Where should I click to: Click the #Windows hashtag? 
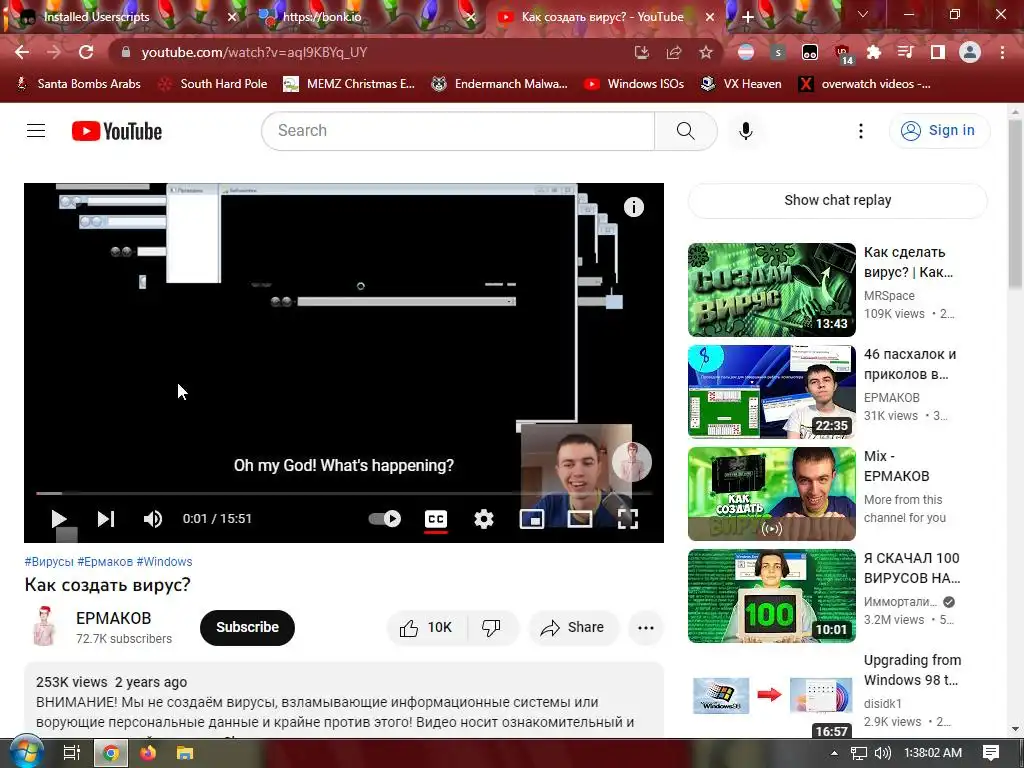coord(164,562)
